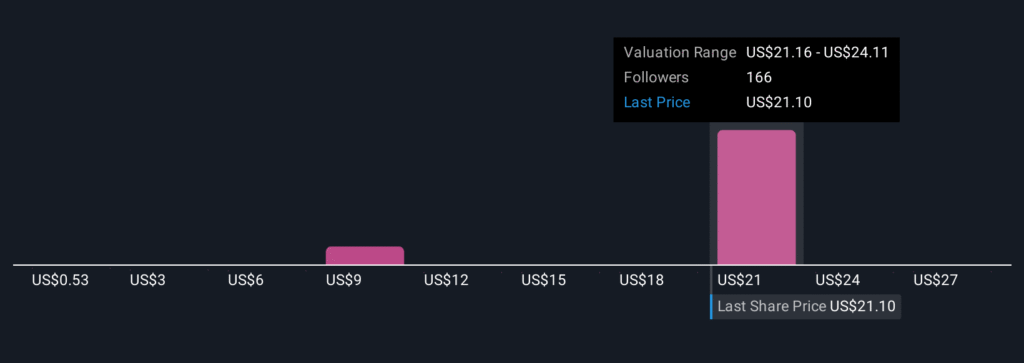Click the tall pink US$21 valuation bar
1024x363 pixels.
click(x=756, y=197)
